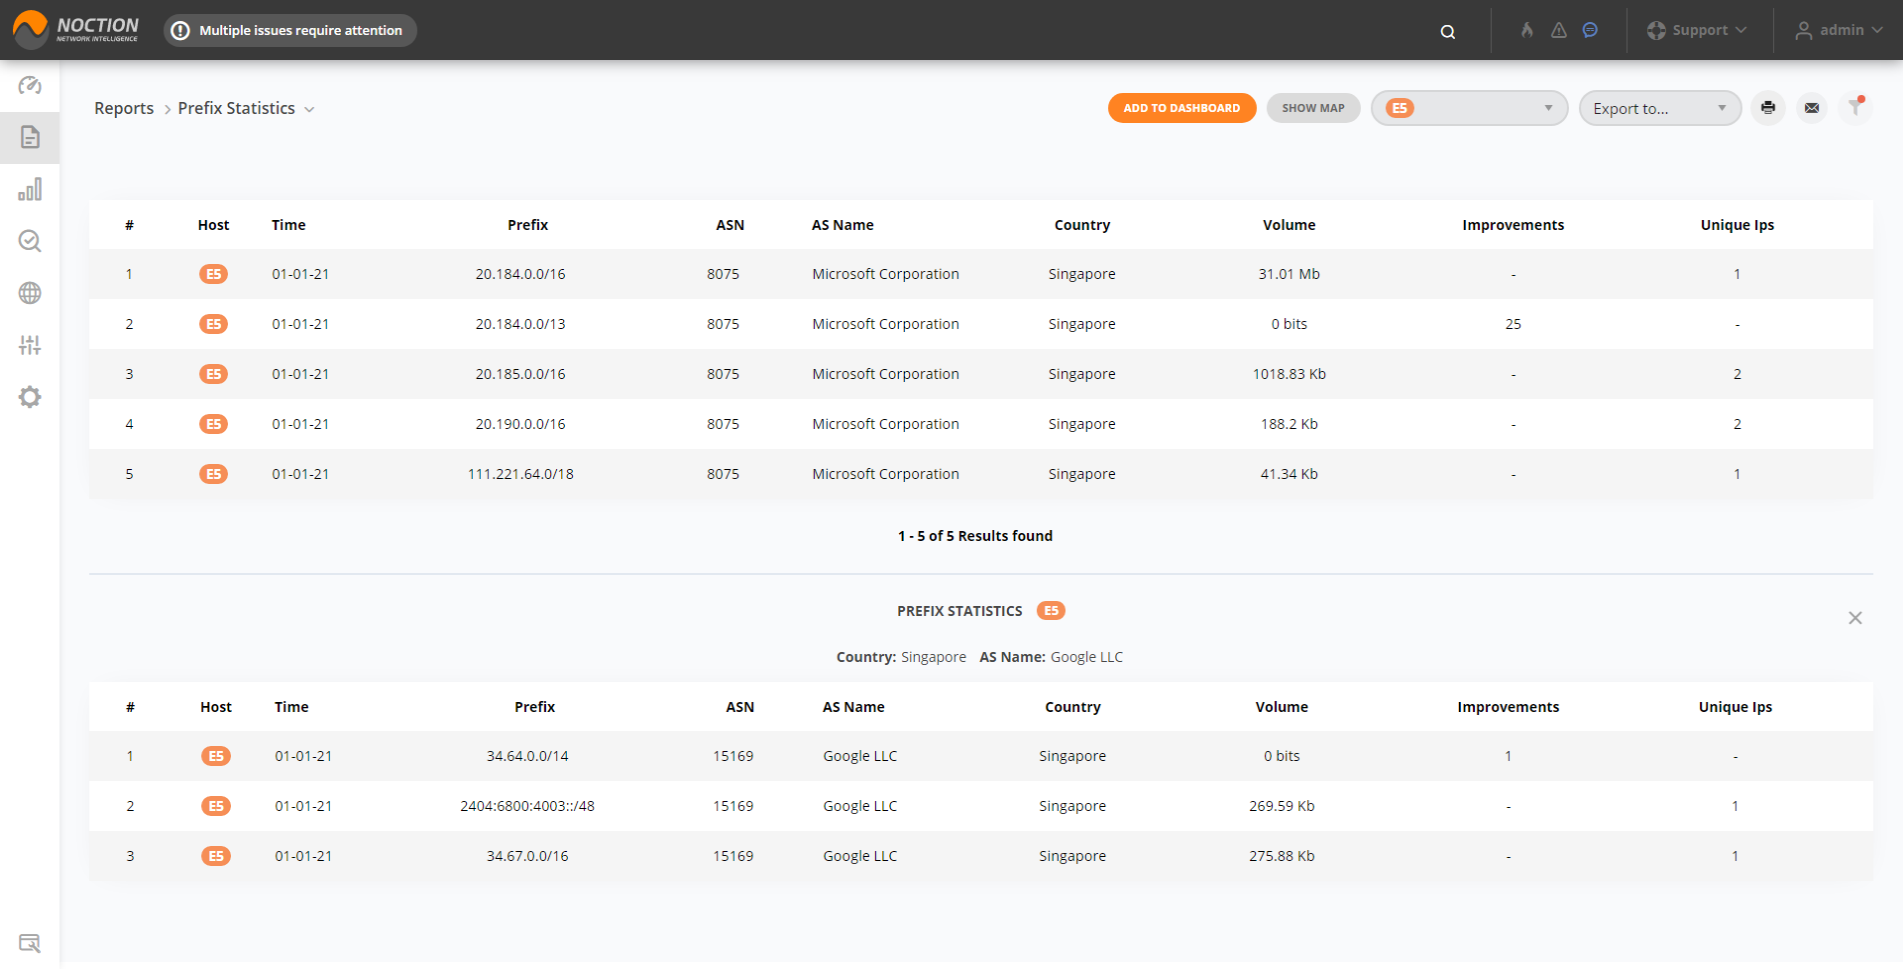Open the Reports document sidebar icon
The image size is (1903, 969).
click(30, 137)
